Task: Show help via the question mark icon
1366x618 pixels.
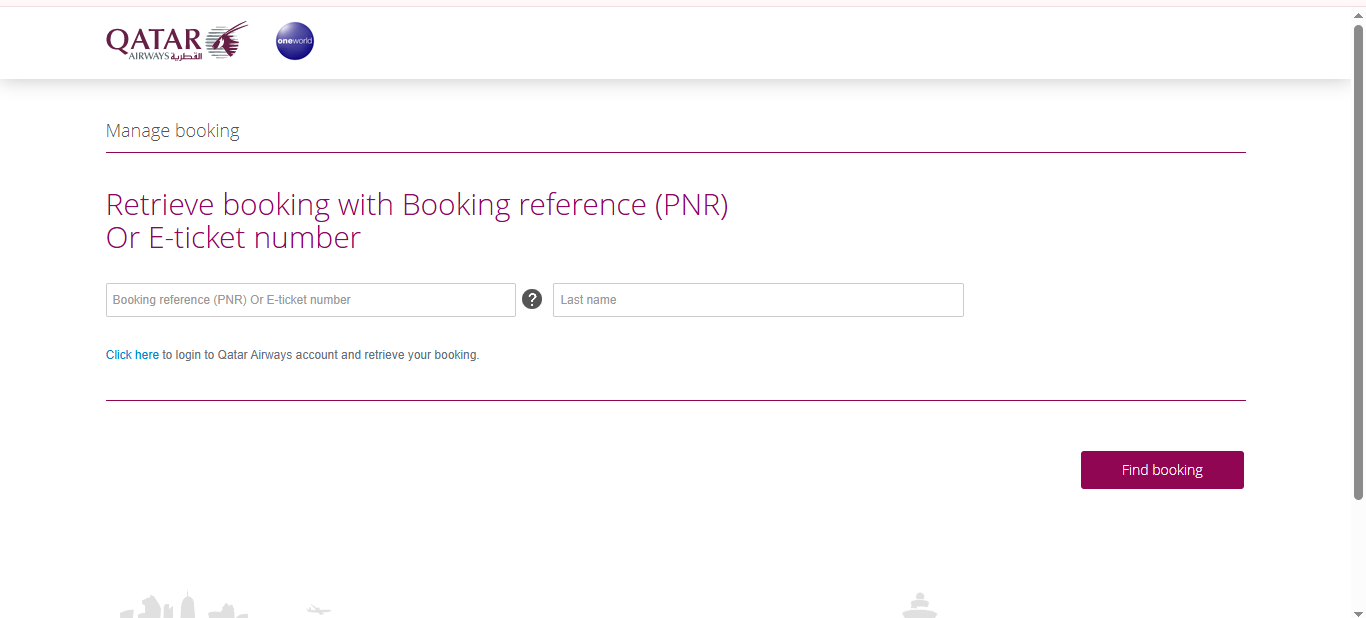Action: point(532,299)
